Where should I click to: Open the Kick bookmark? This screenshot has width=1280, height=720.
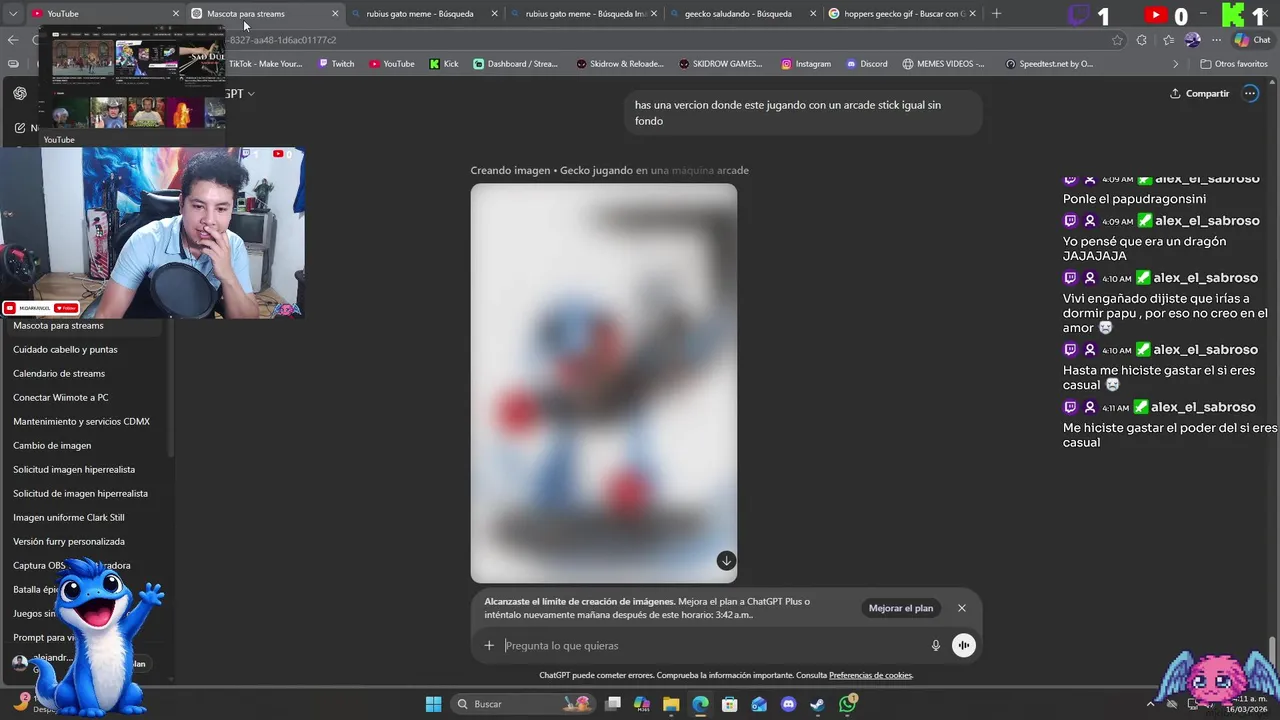click(x=444, y=64)
